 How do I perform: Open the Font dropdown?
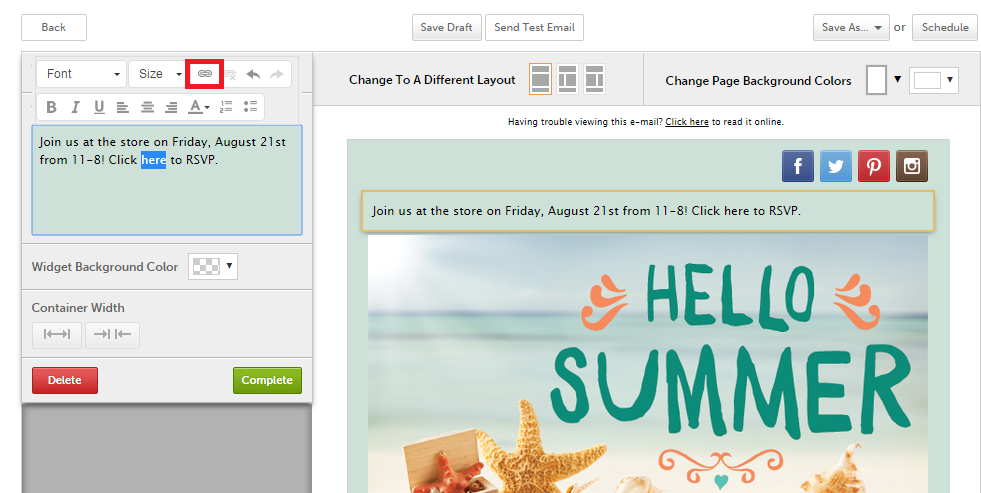click(x=82, y=74)
